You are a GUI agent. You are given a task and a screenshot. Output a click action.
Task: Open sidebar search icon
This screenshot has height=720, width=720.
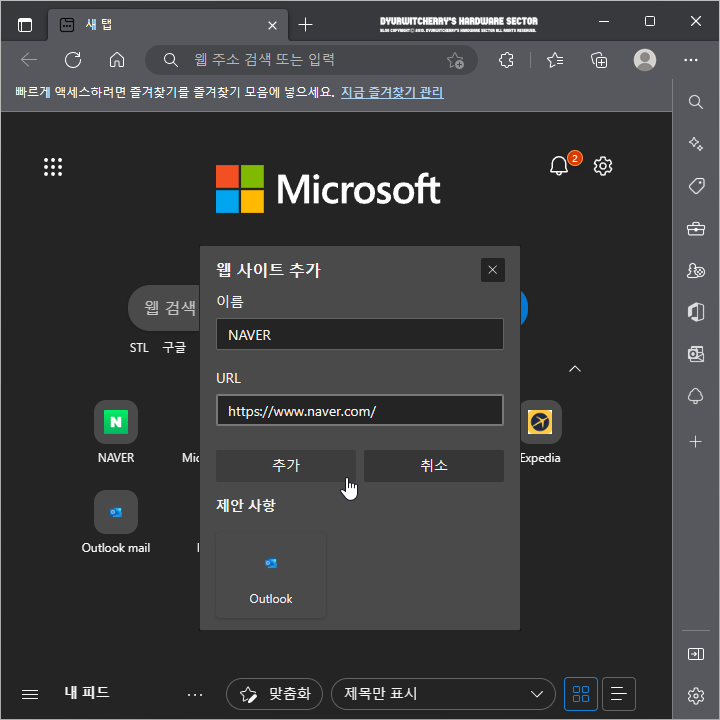(696, 102)
